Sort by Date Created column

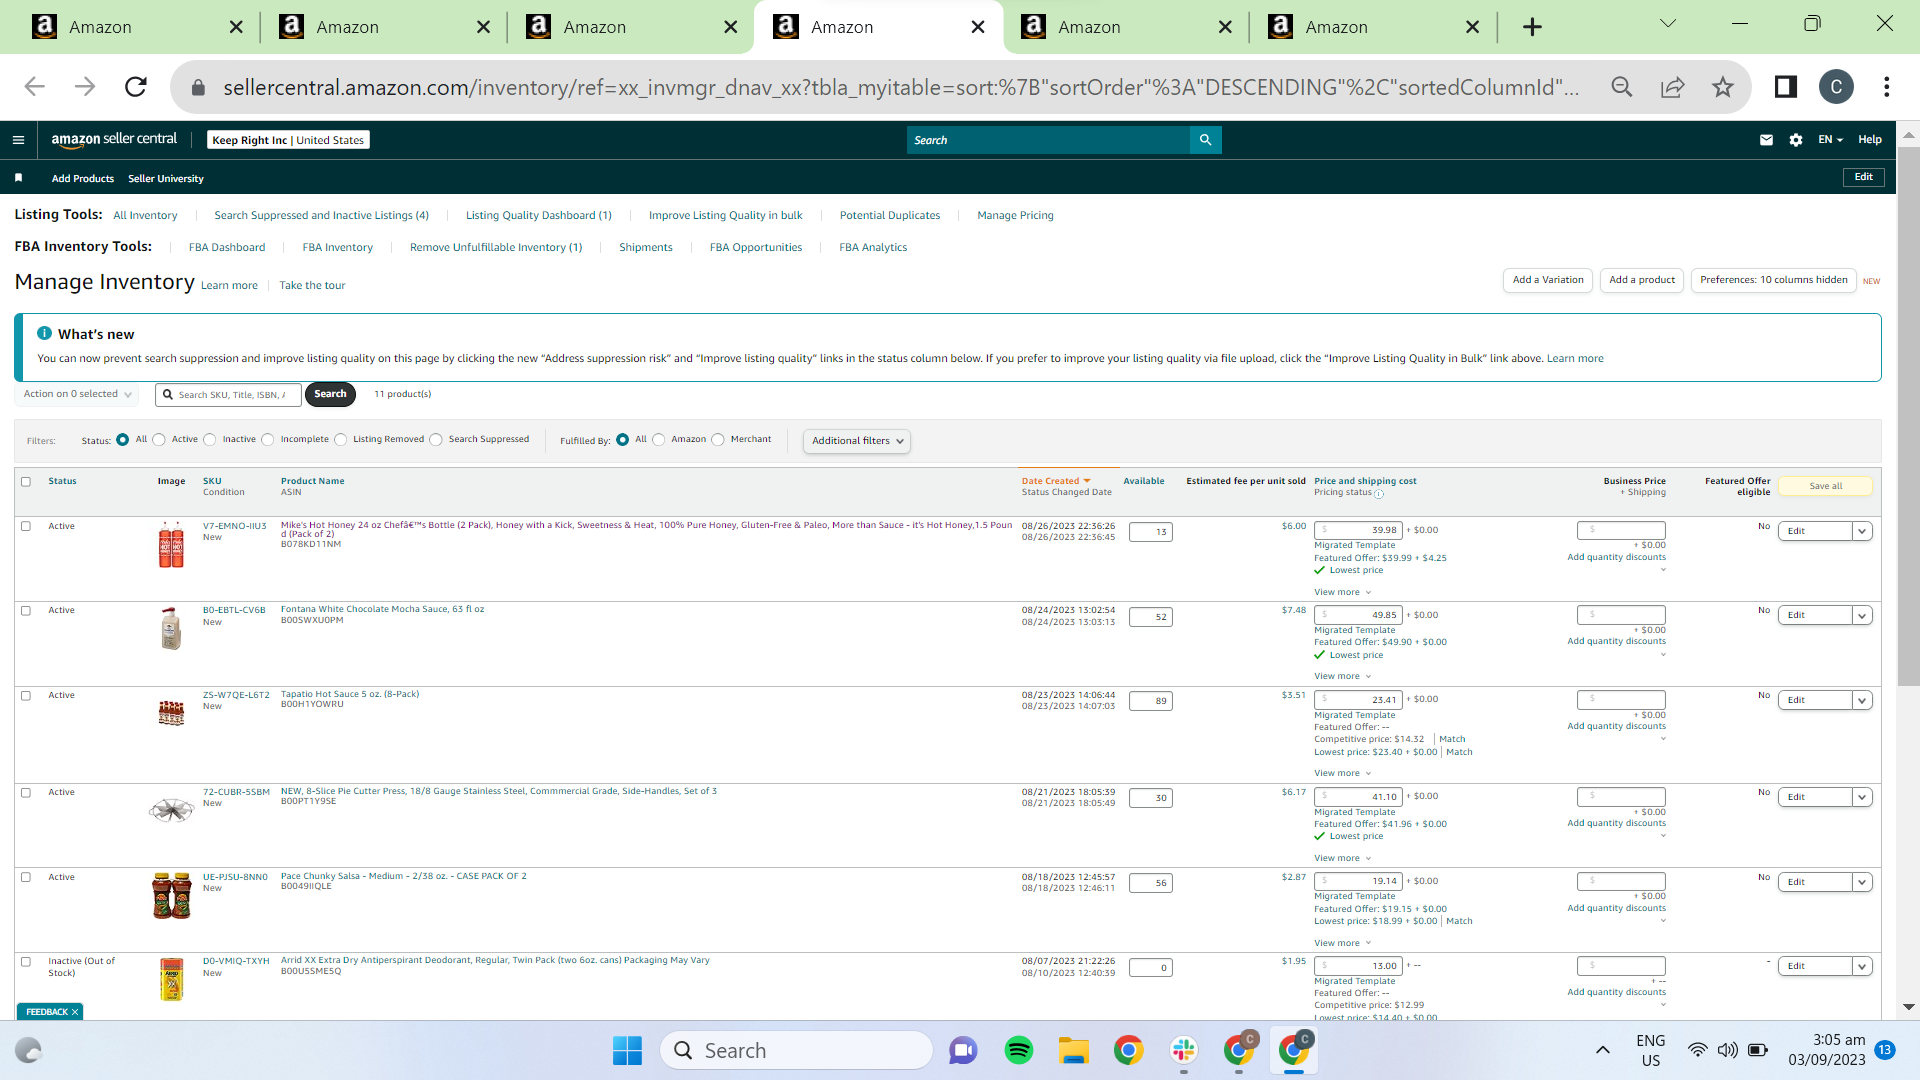[1055, 482]
